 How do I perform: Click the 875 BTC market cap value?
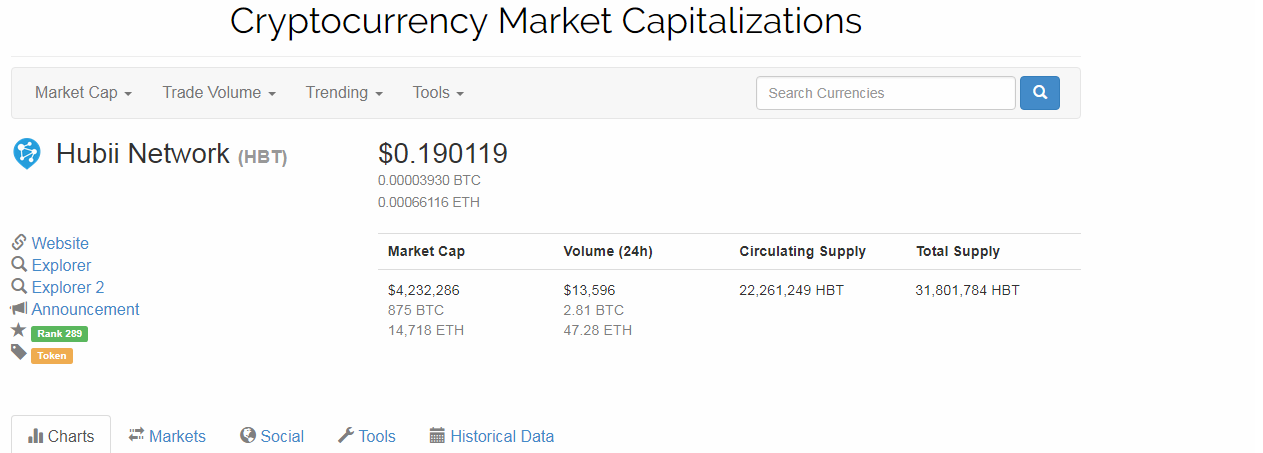pyautogui.click(x=416, y=310)
